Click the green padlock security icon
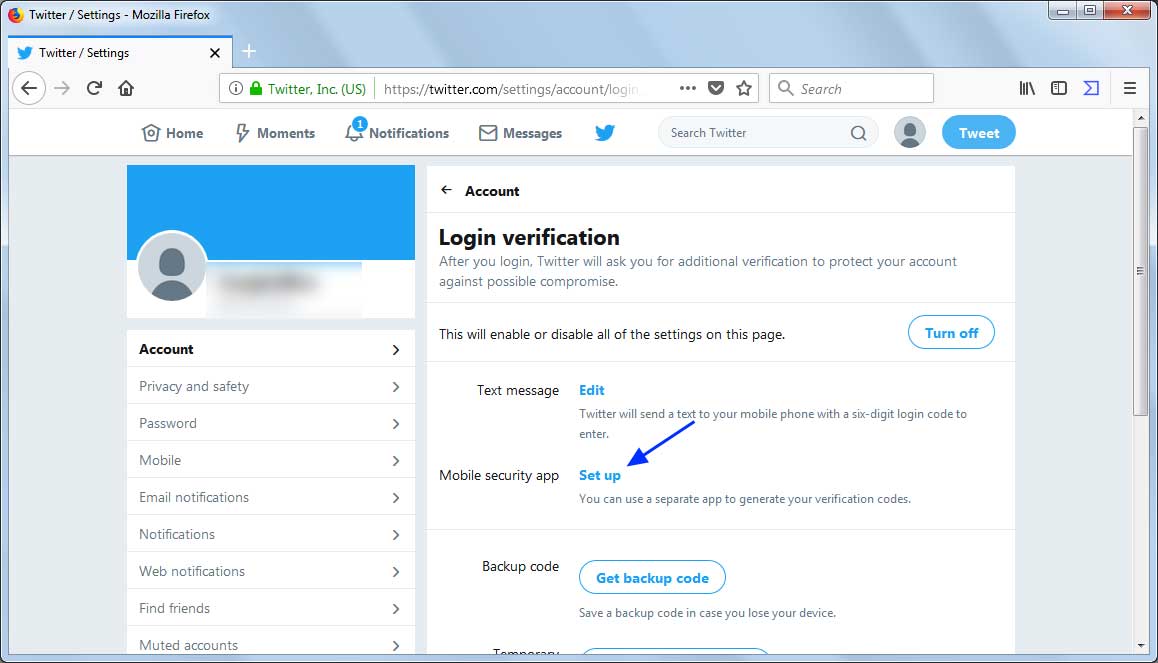The width and height of the screenshot is (1158, 663). coord(256,89)
